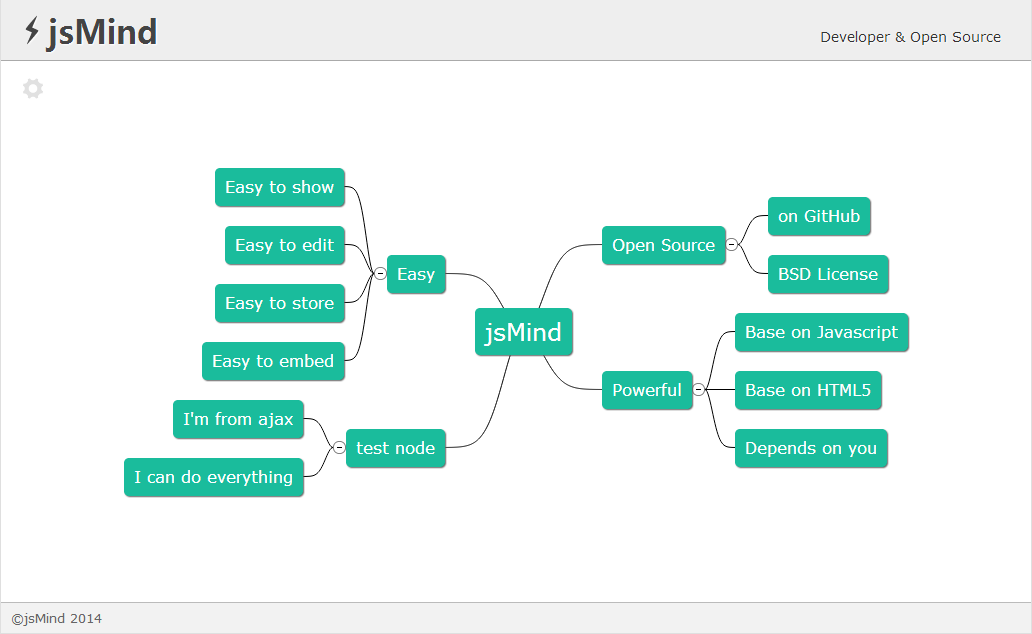Select the I'm from ajax node
The height and width of the screenshot is (634, 1032).
238,419
